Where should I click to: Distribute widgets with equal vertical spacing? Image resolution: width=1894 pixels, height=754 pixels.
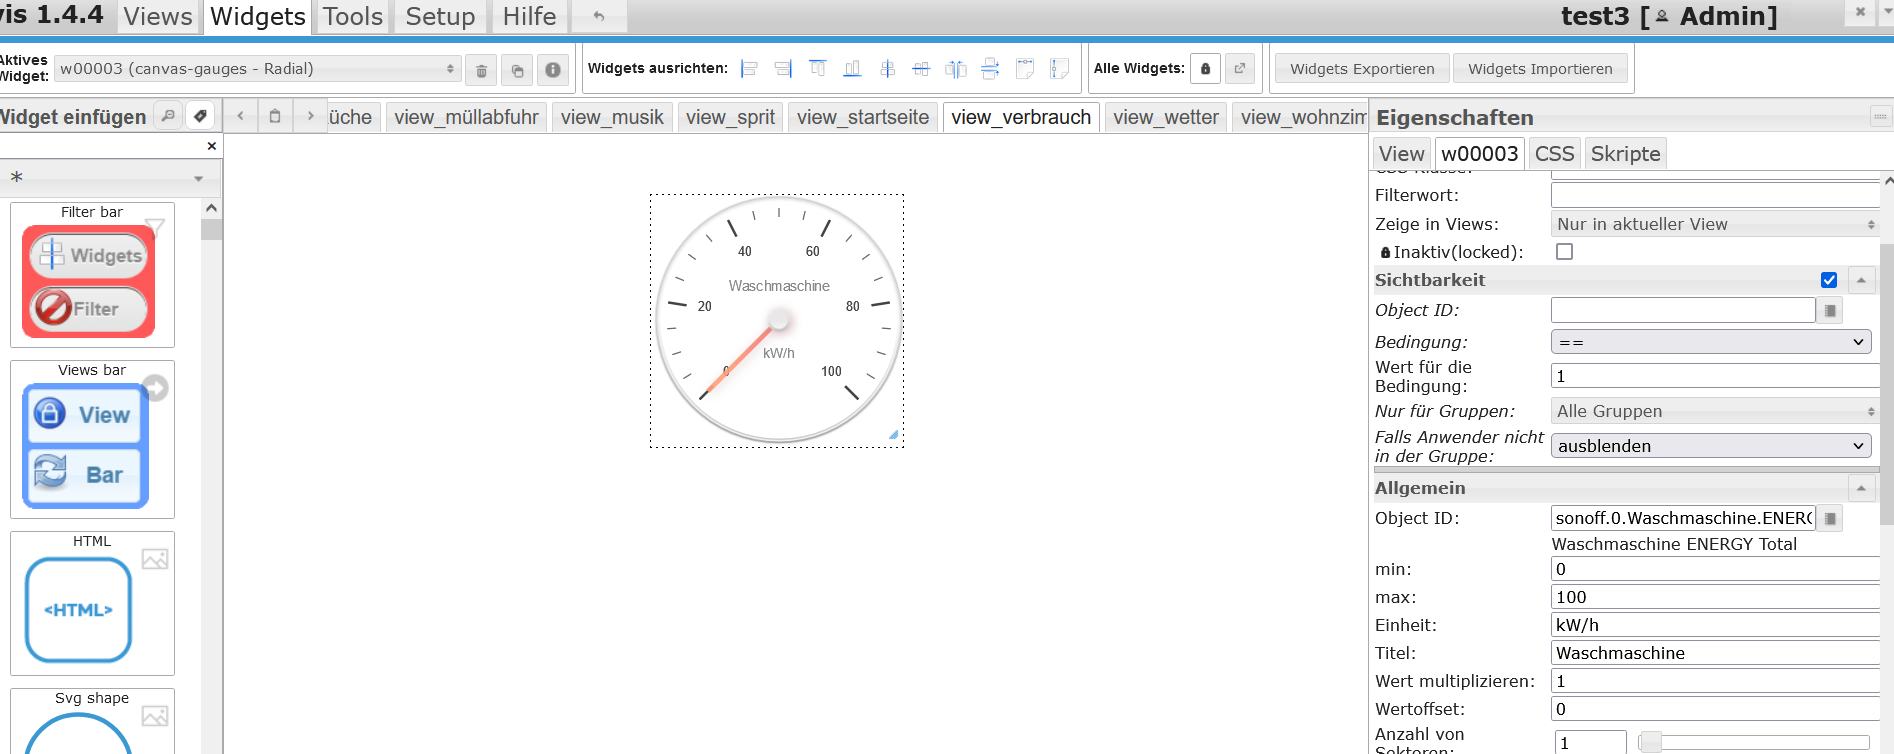pyautogui.click(x=990, y=69)
